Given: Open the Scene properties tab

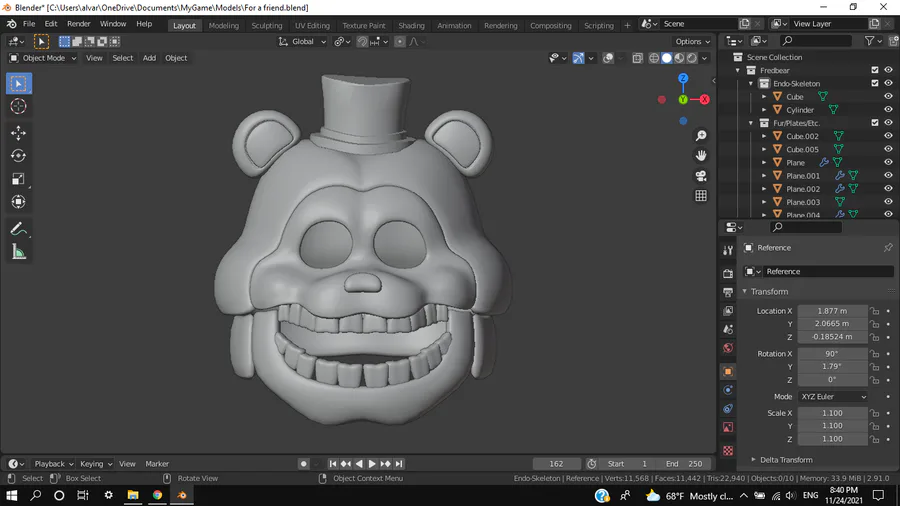Looking at the screenshot, I should click(x=728, y=329).
